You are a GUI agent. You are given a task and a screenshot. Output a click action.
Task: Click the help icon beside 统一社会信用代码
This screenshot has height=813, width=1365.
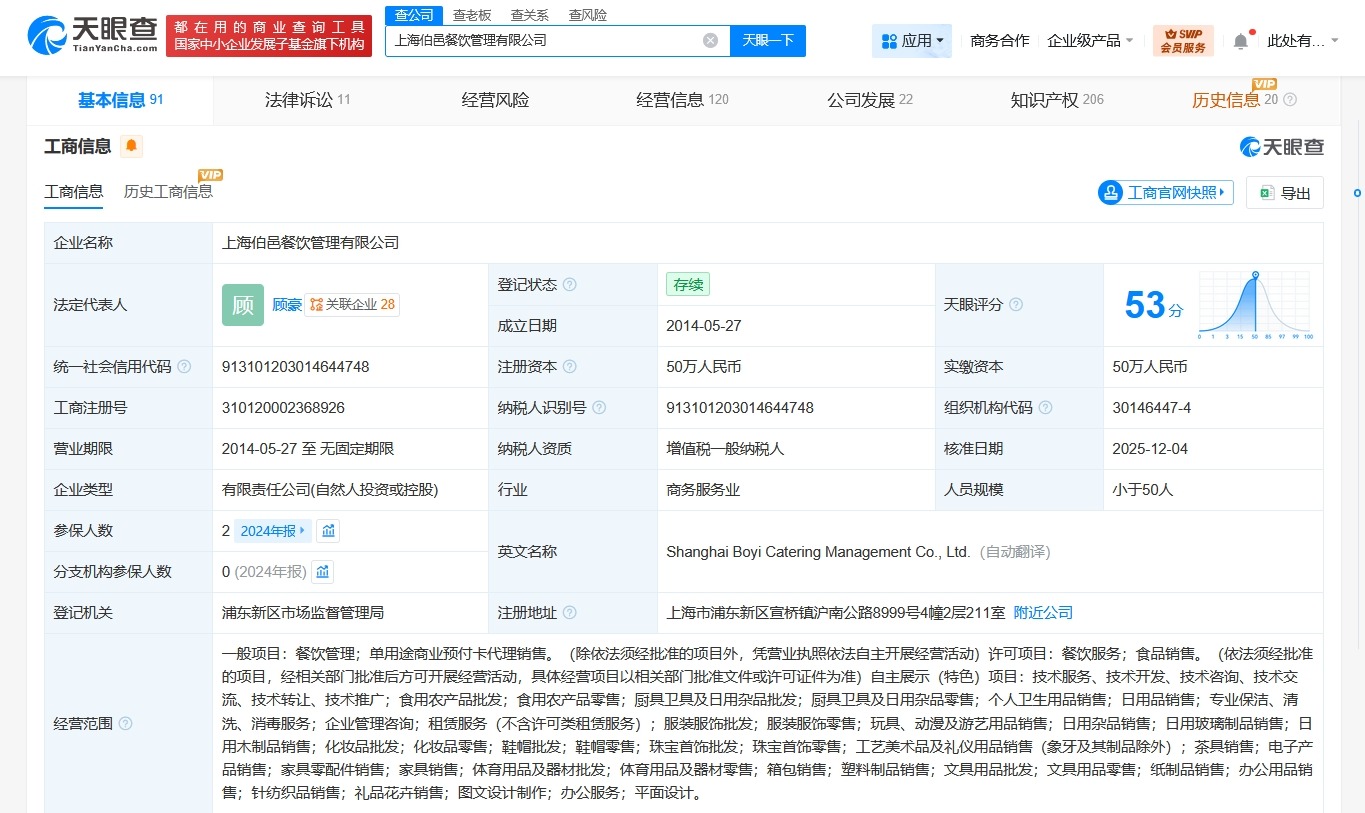pyautogui.click(x=183, y=366)
